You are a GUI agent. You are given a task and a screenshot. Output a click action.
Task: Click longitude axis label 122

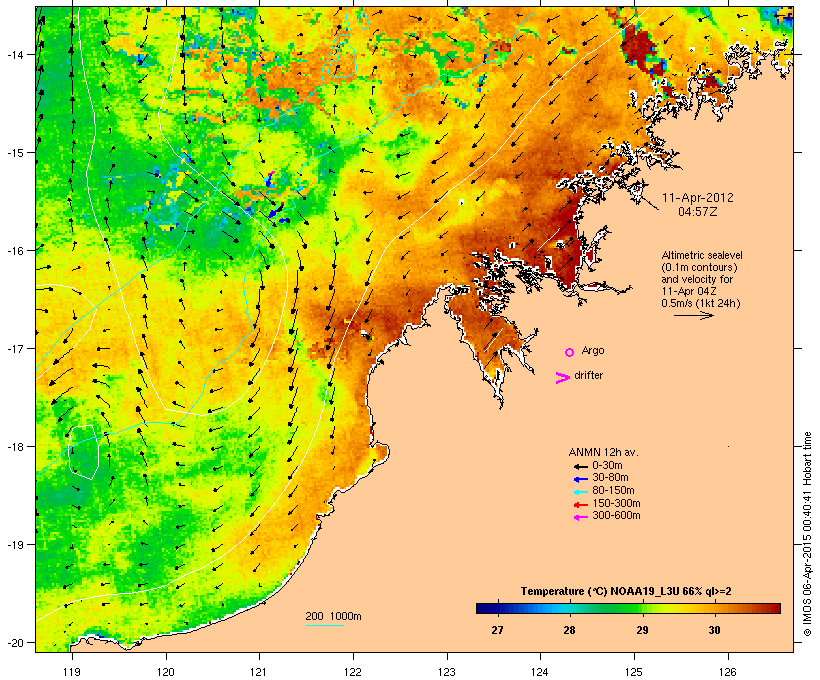coord(353,672)
